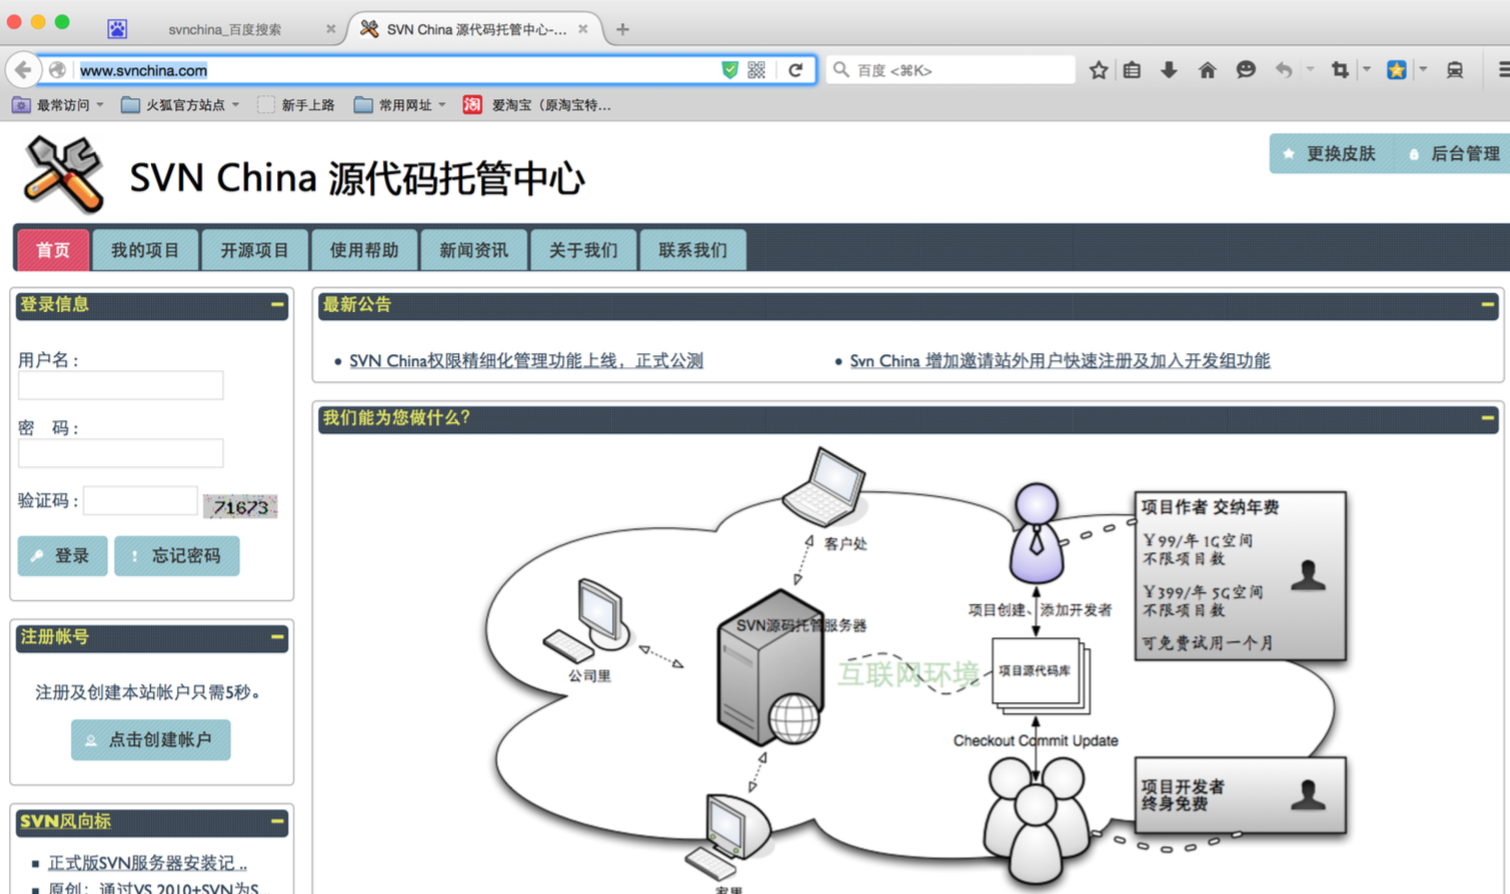
Task: Open dropdown arrow next to undo icon
Action: [x=1310, y=70]
